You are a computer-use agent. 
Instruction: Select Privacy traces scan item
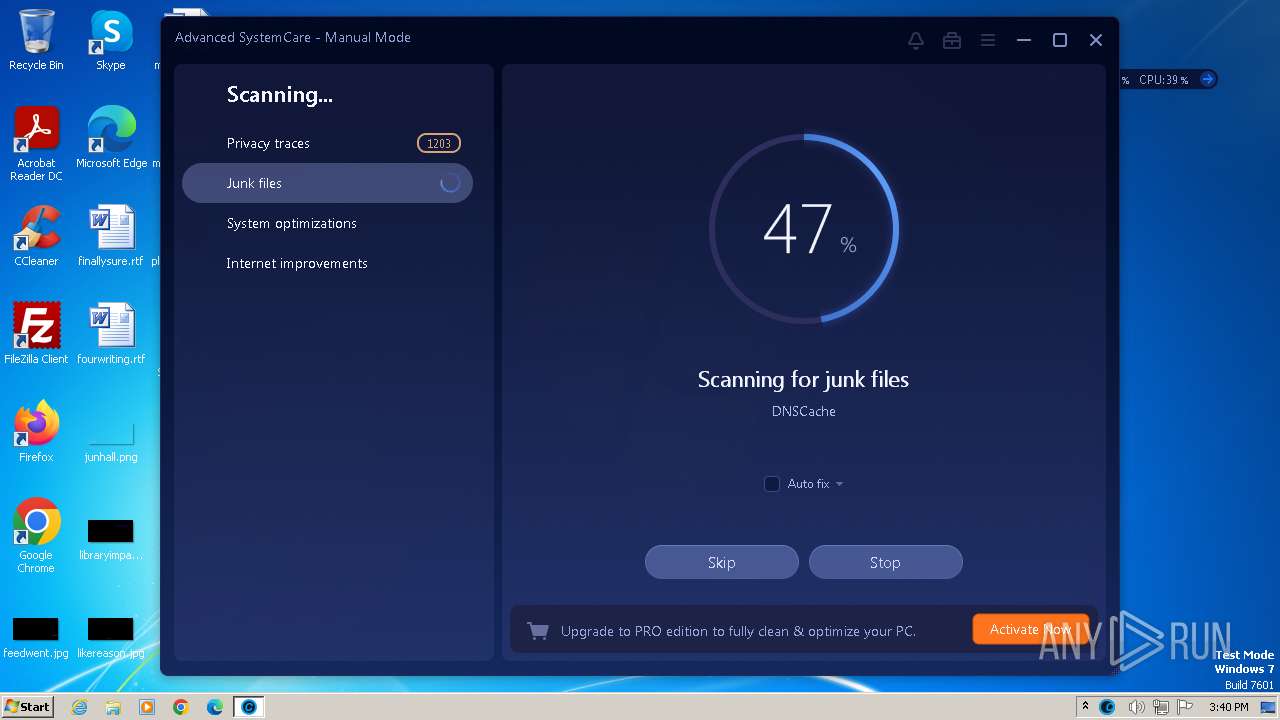click(x=327, y=143)
